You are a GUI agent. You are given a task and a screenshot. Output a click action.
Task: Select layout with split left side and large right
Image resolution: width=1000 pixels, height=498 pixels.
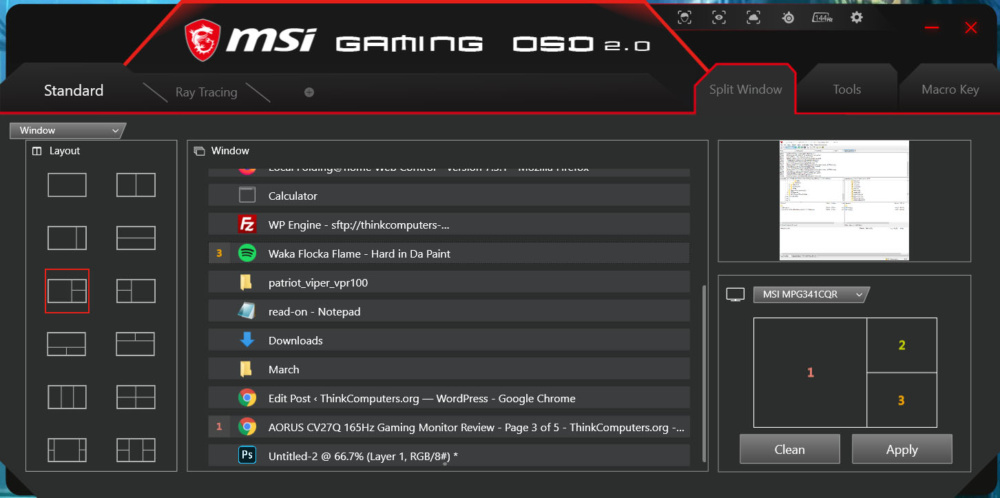(136, 291)
